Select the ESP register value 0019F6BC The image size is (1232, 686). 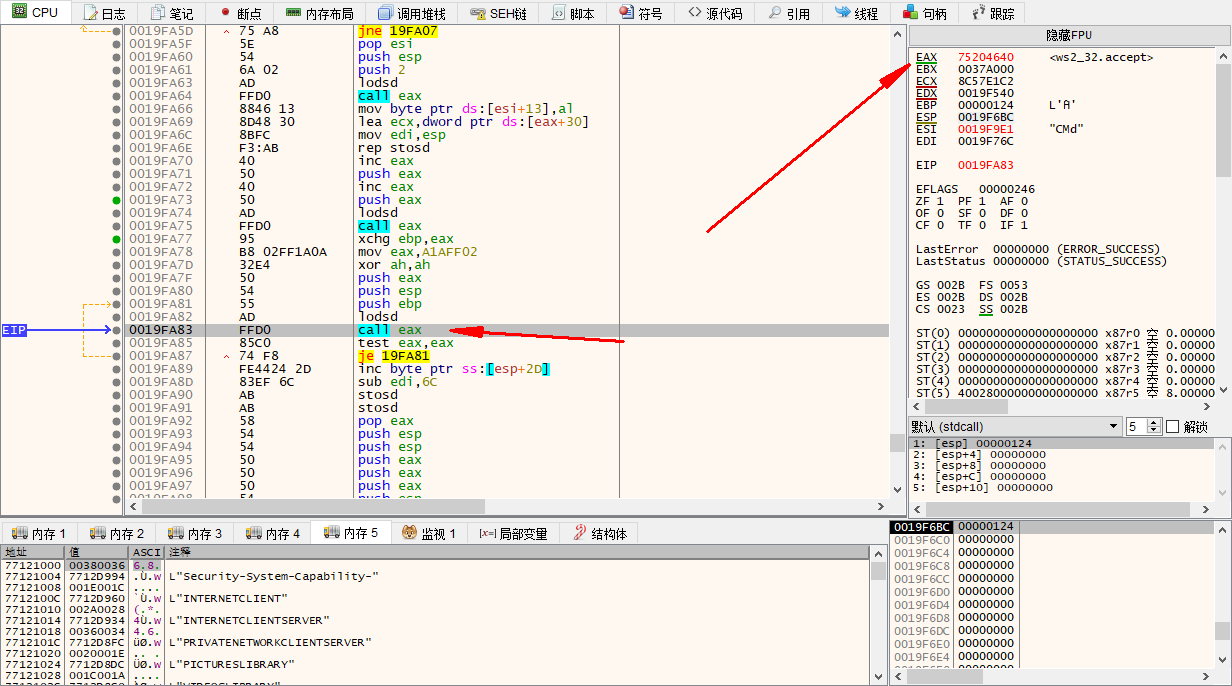pos(985,117)
